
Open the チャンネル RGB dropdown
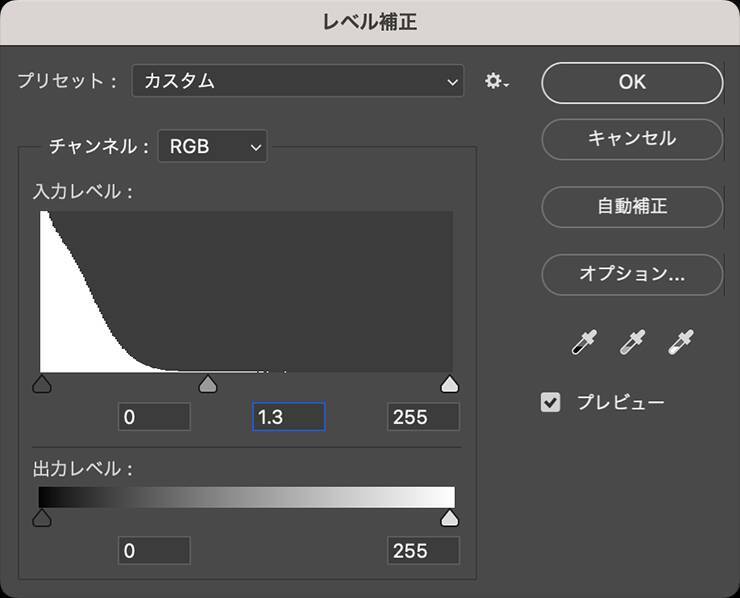(212, 146)
